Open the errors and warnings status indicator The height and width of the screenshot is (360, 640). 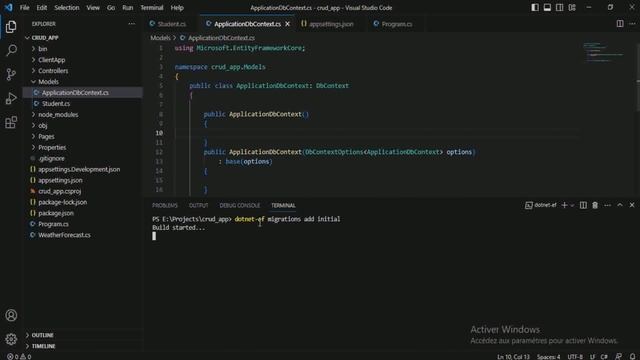[x=19, y=356]
